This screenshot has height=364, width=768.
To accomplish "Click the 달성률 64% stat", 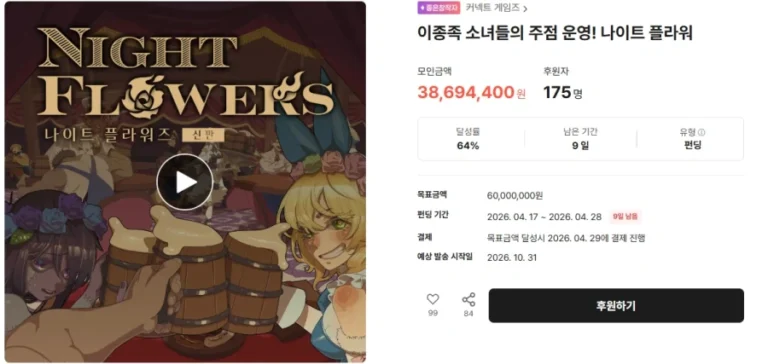I will coord(468,139).
